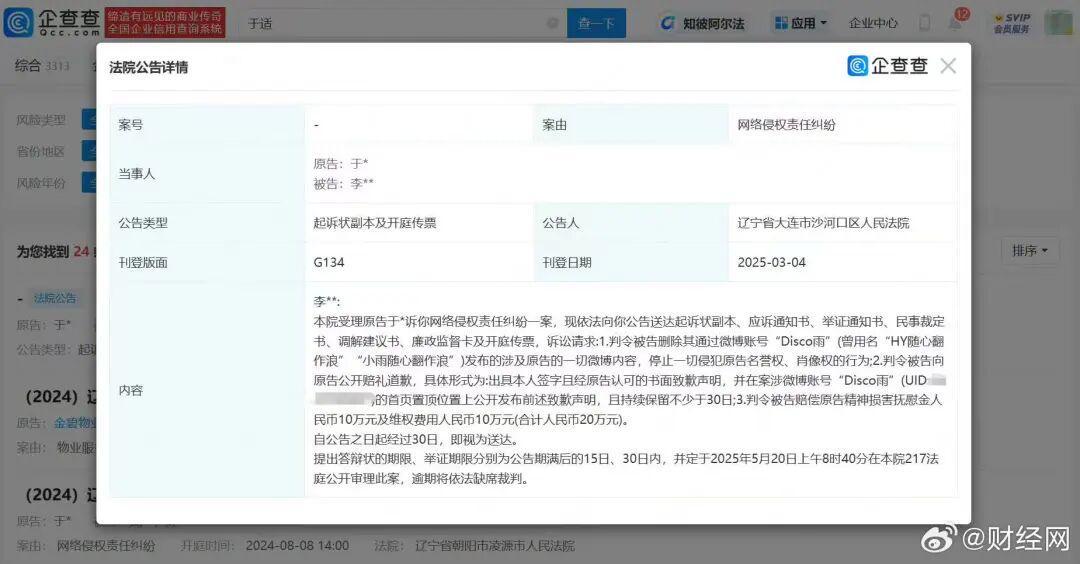Screen dimensions: 1080x564
Task: Click the 案号 label cell
Action: (x=207, y=125)
